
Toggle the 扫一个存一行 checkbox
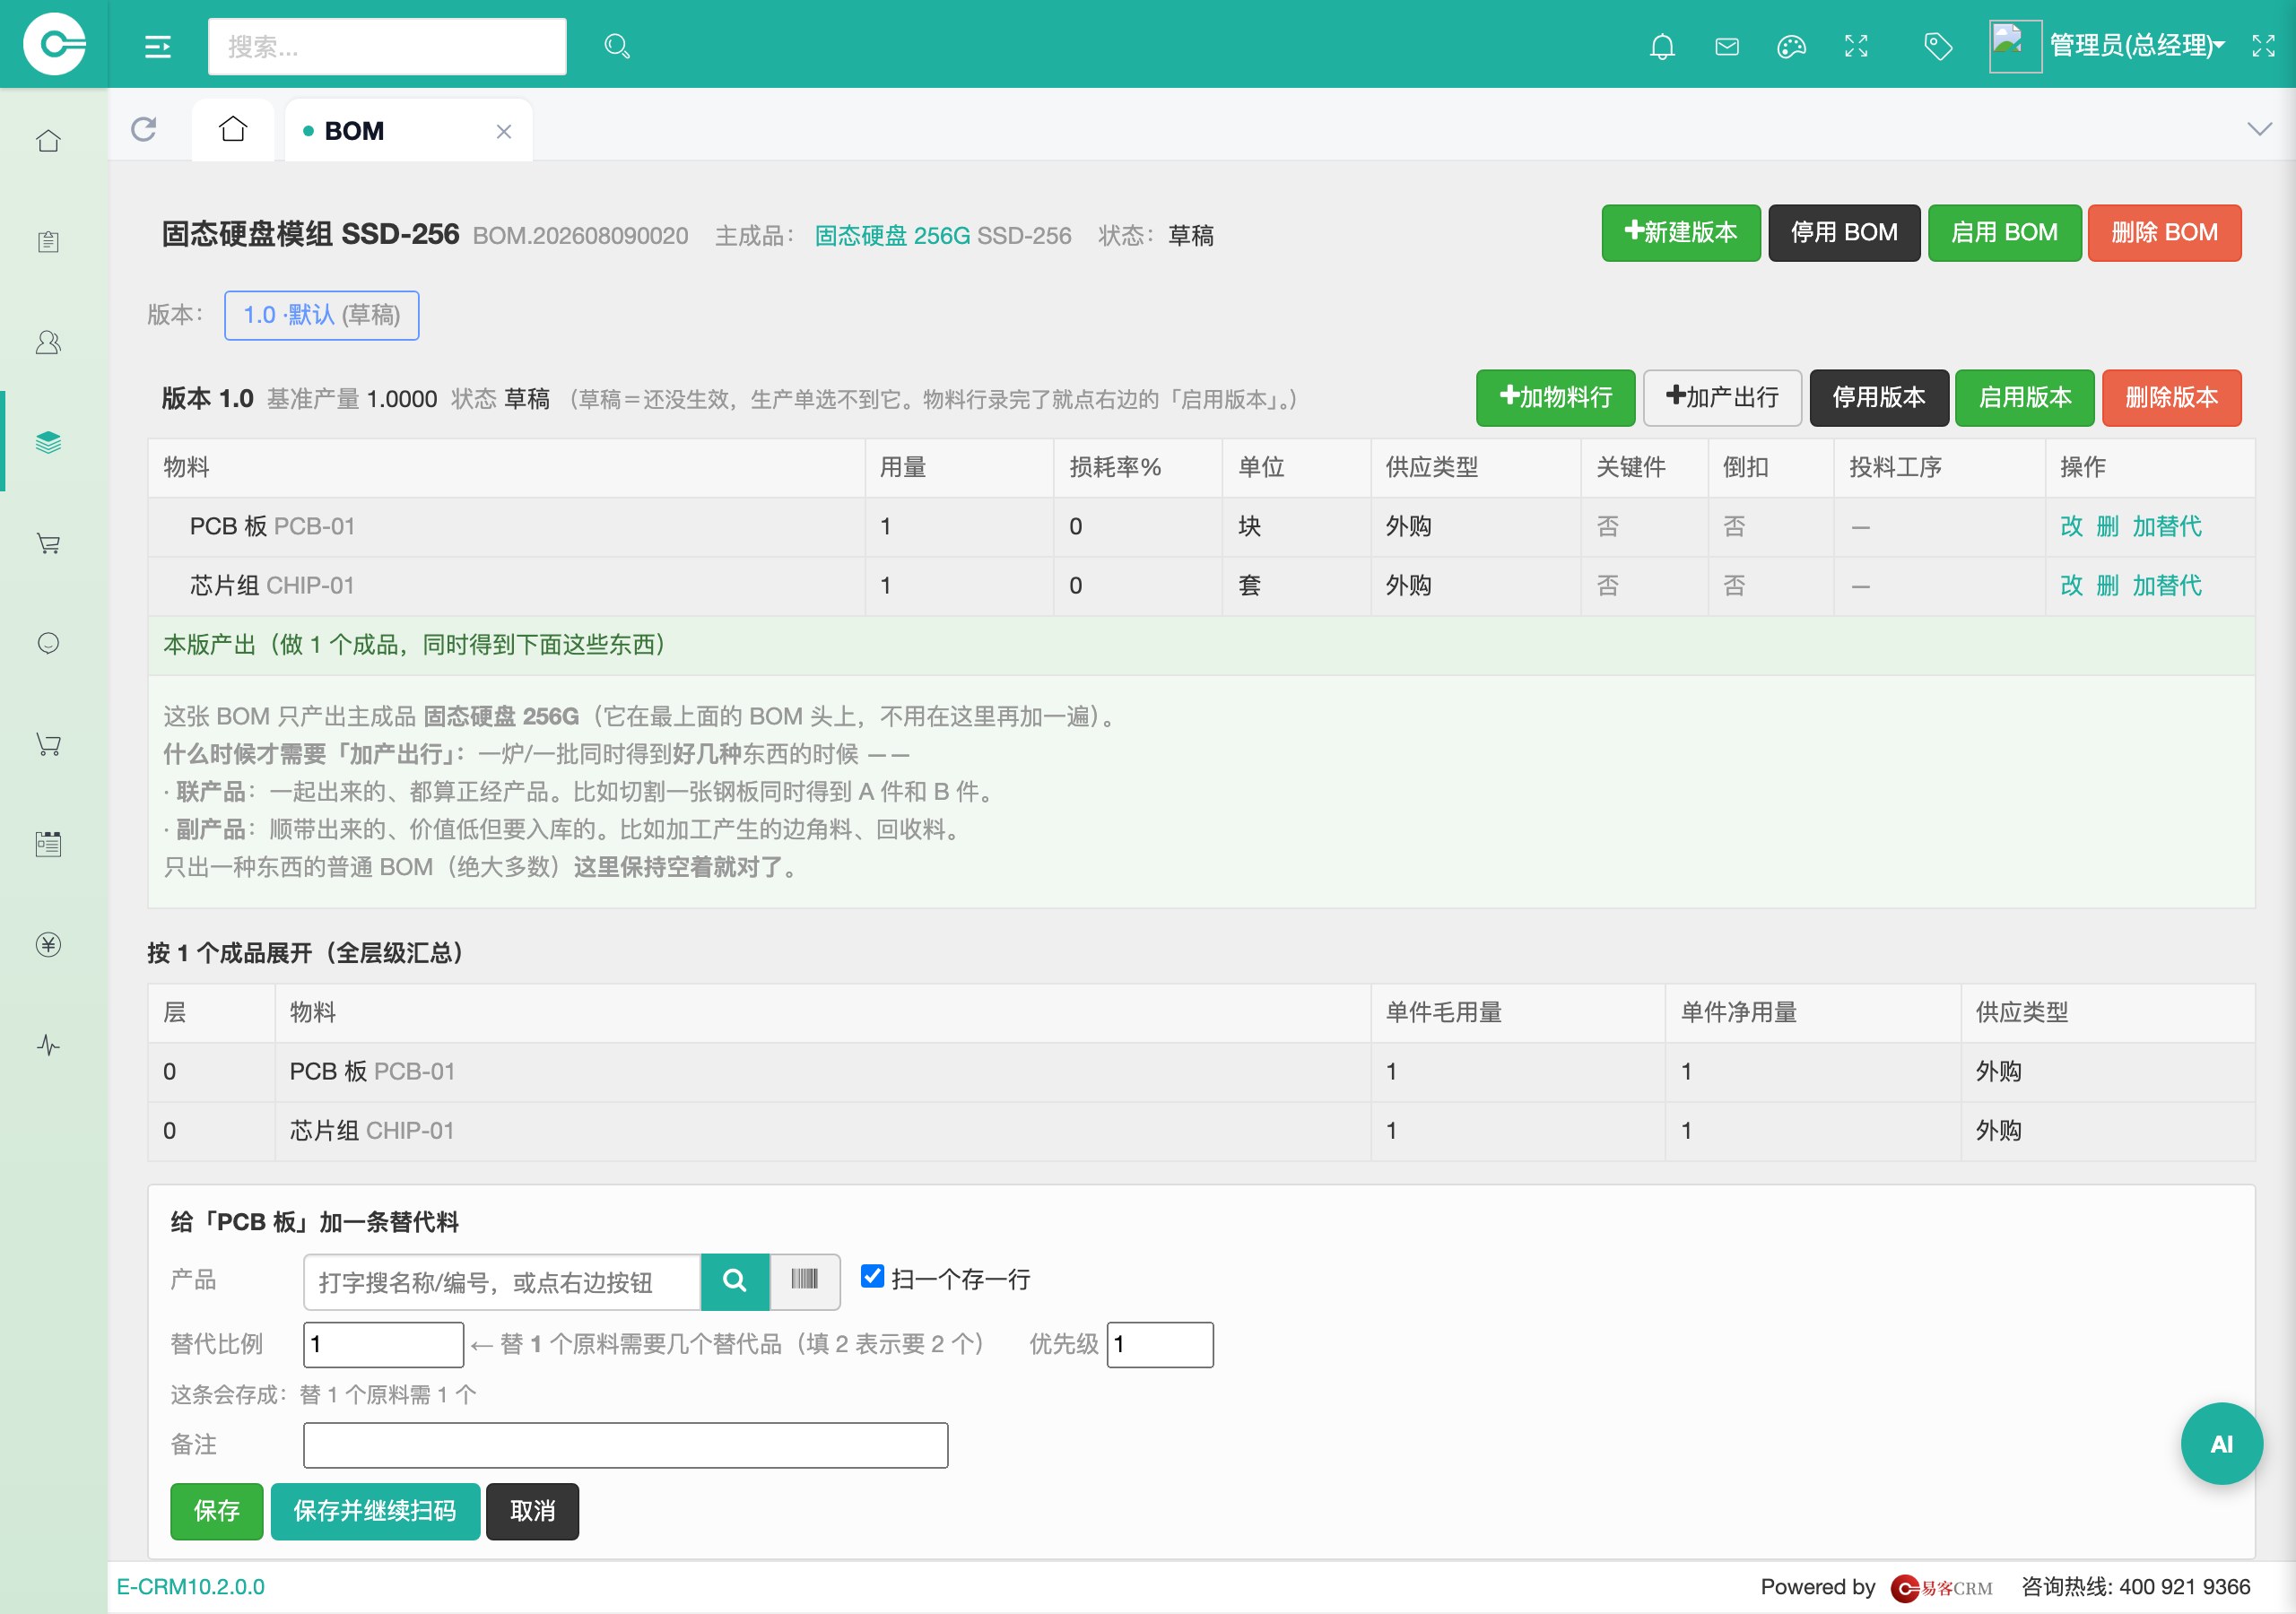click(872, 1277)
